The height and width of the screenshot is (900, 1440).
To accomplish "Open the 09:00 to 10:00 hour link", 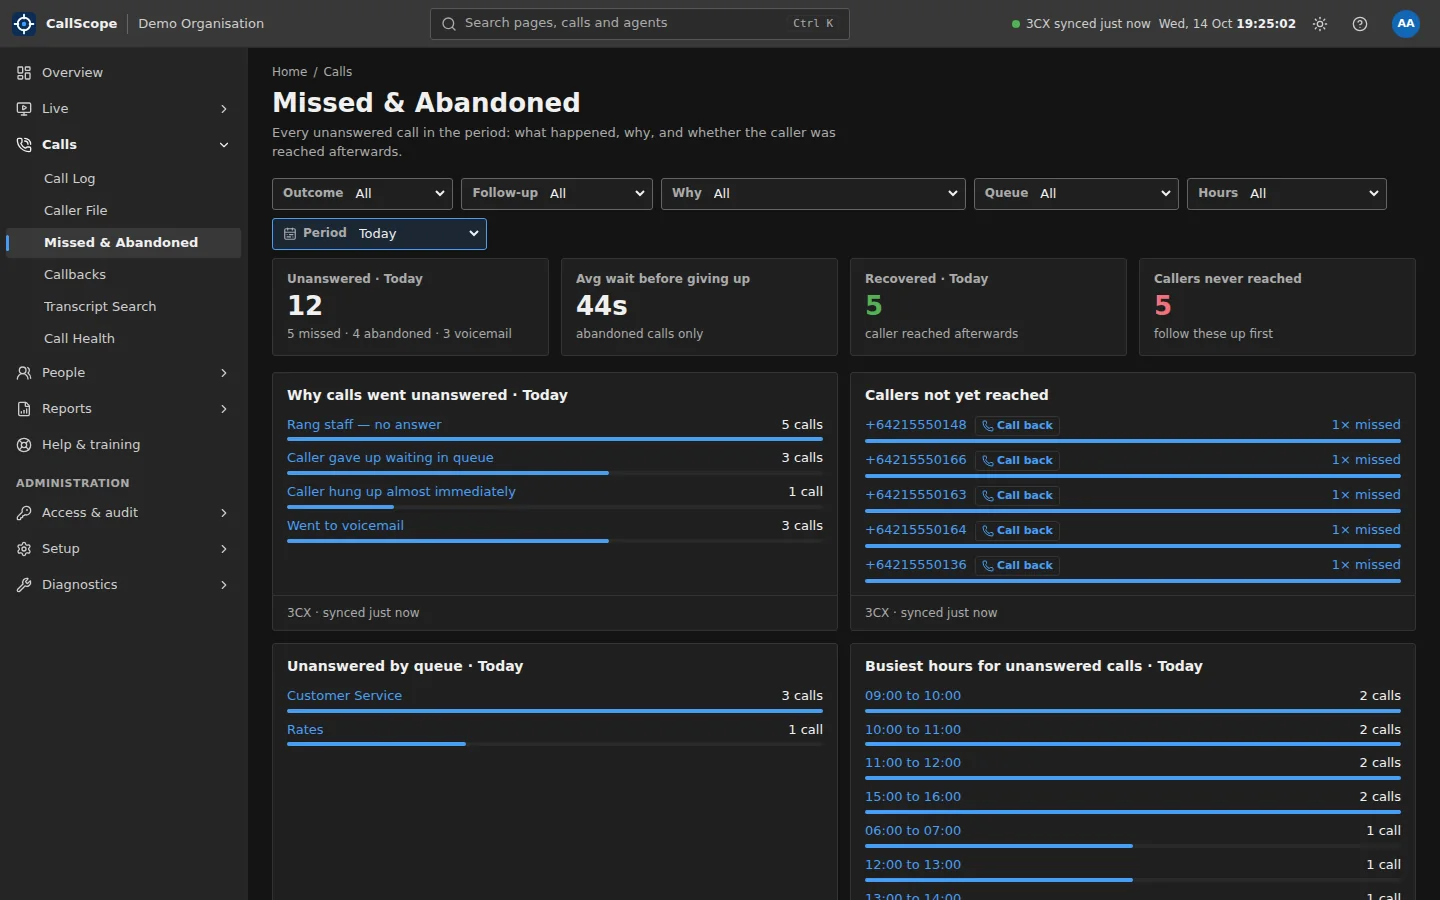I will (913, 696).
